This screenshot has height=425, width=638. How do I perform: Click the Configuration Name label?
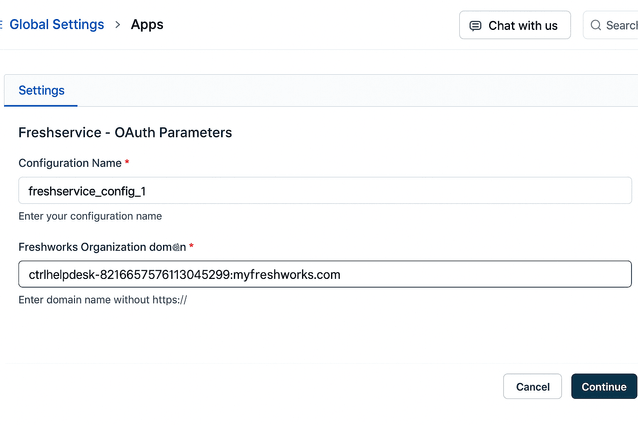[x=70, y=163]
